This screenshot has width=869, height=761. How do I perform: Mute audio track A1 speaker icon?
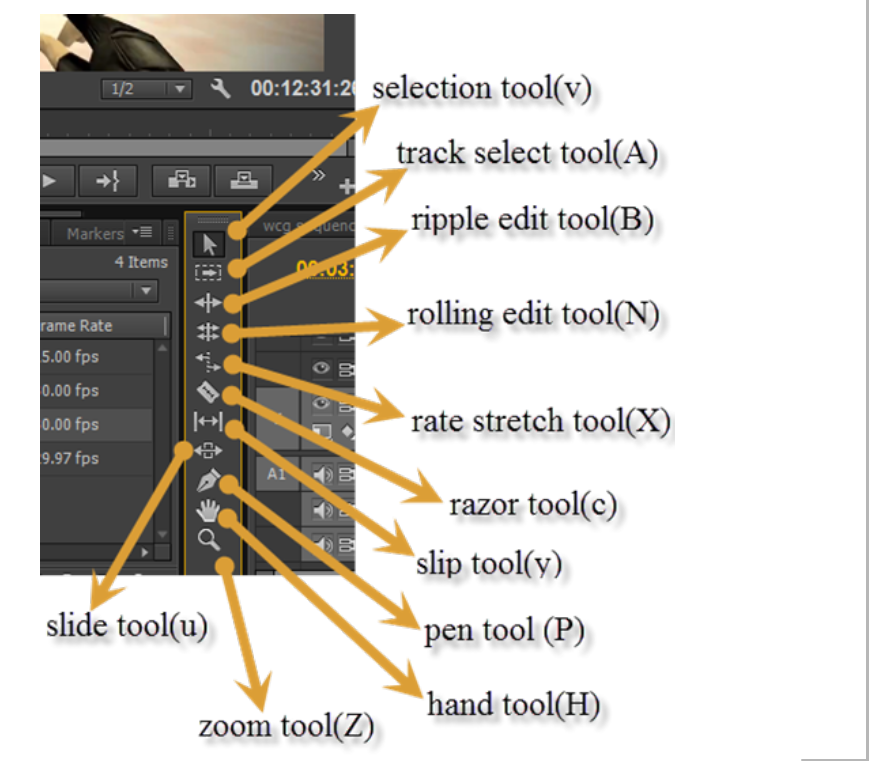pyautogui.click(x=323, y=474)
